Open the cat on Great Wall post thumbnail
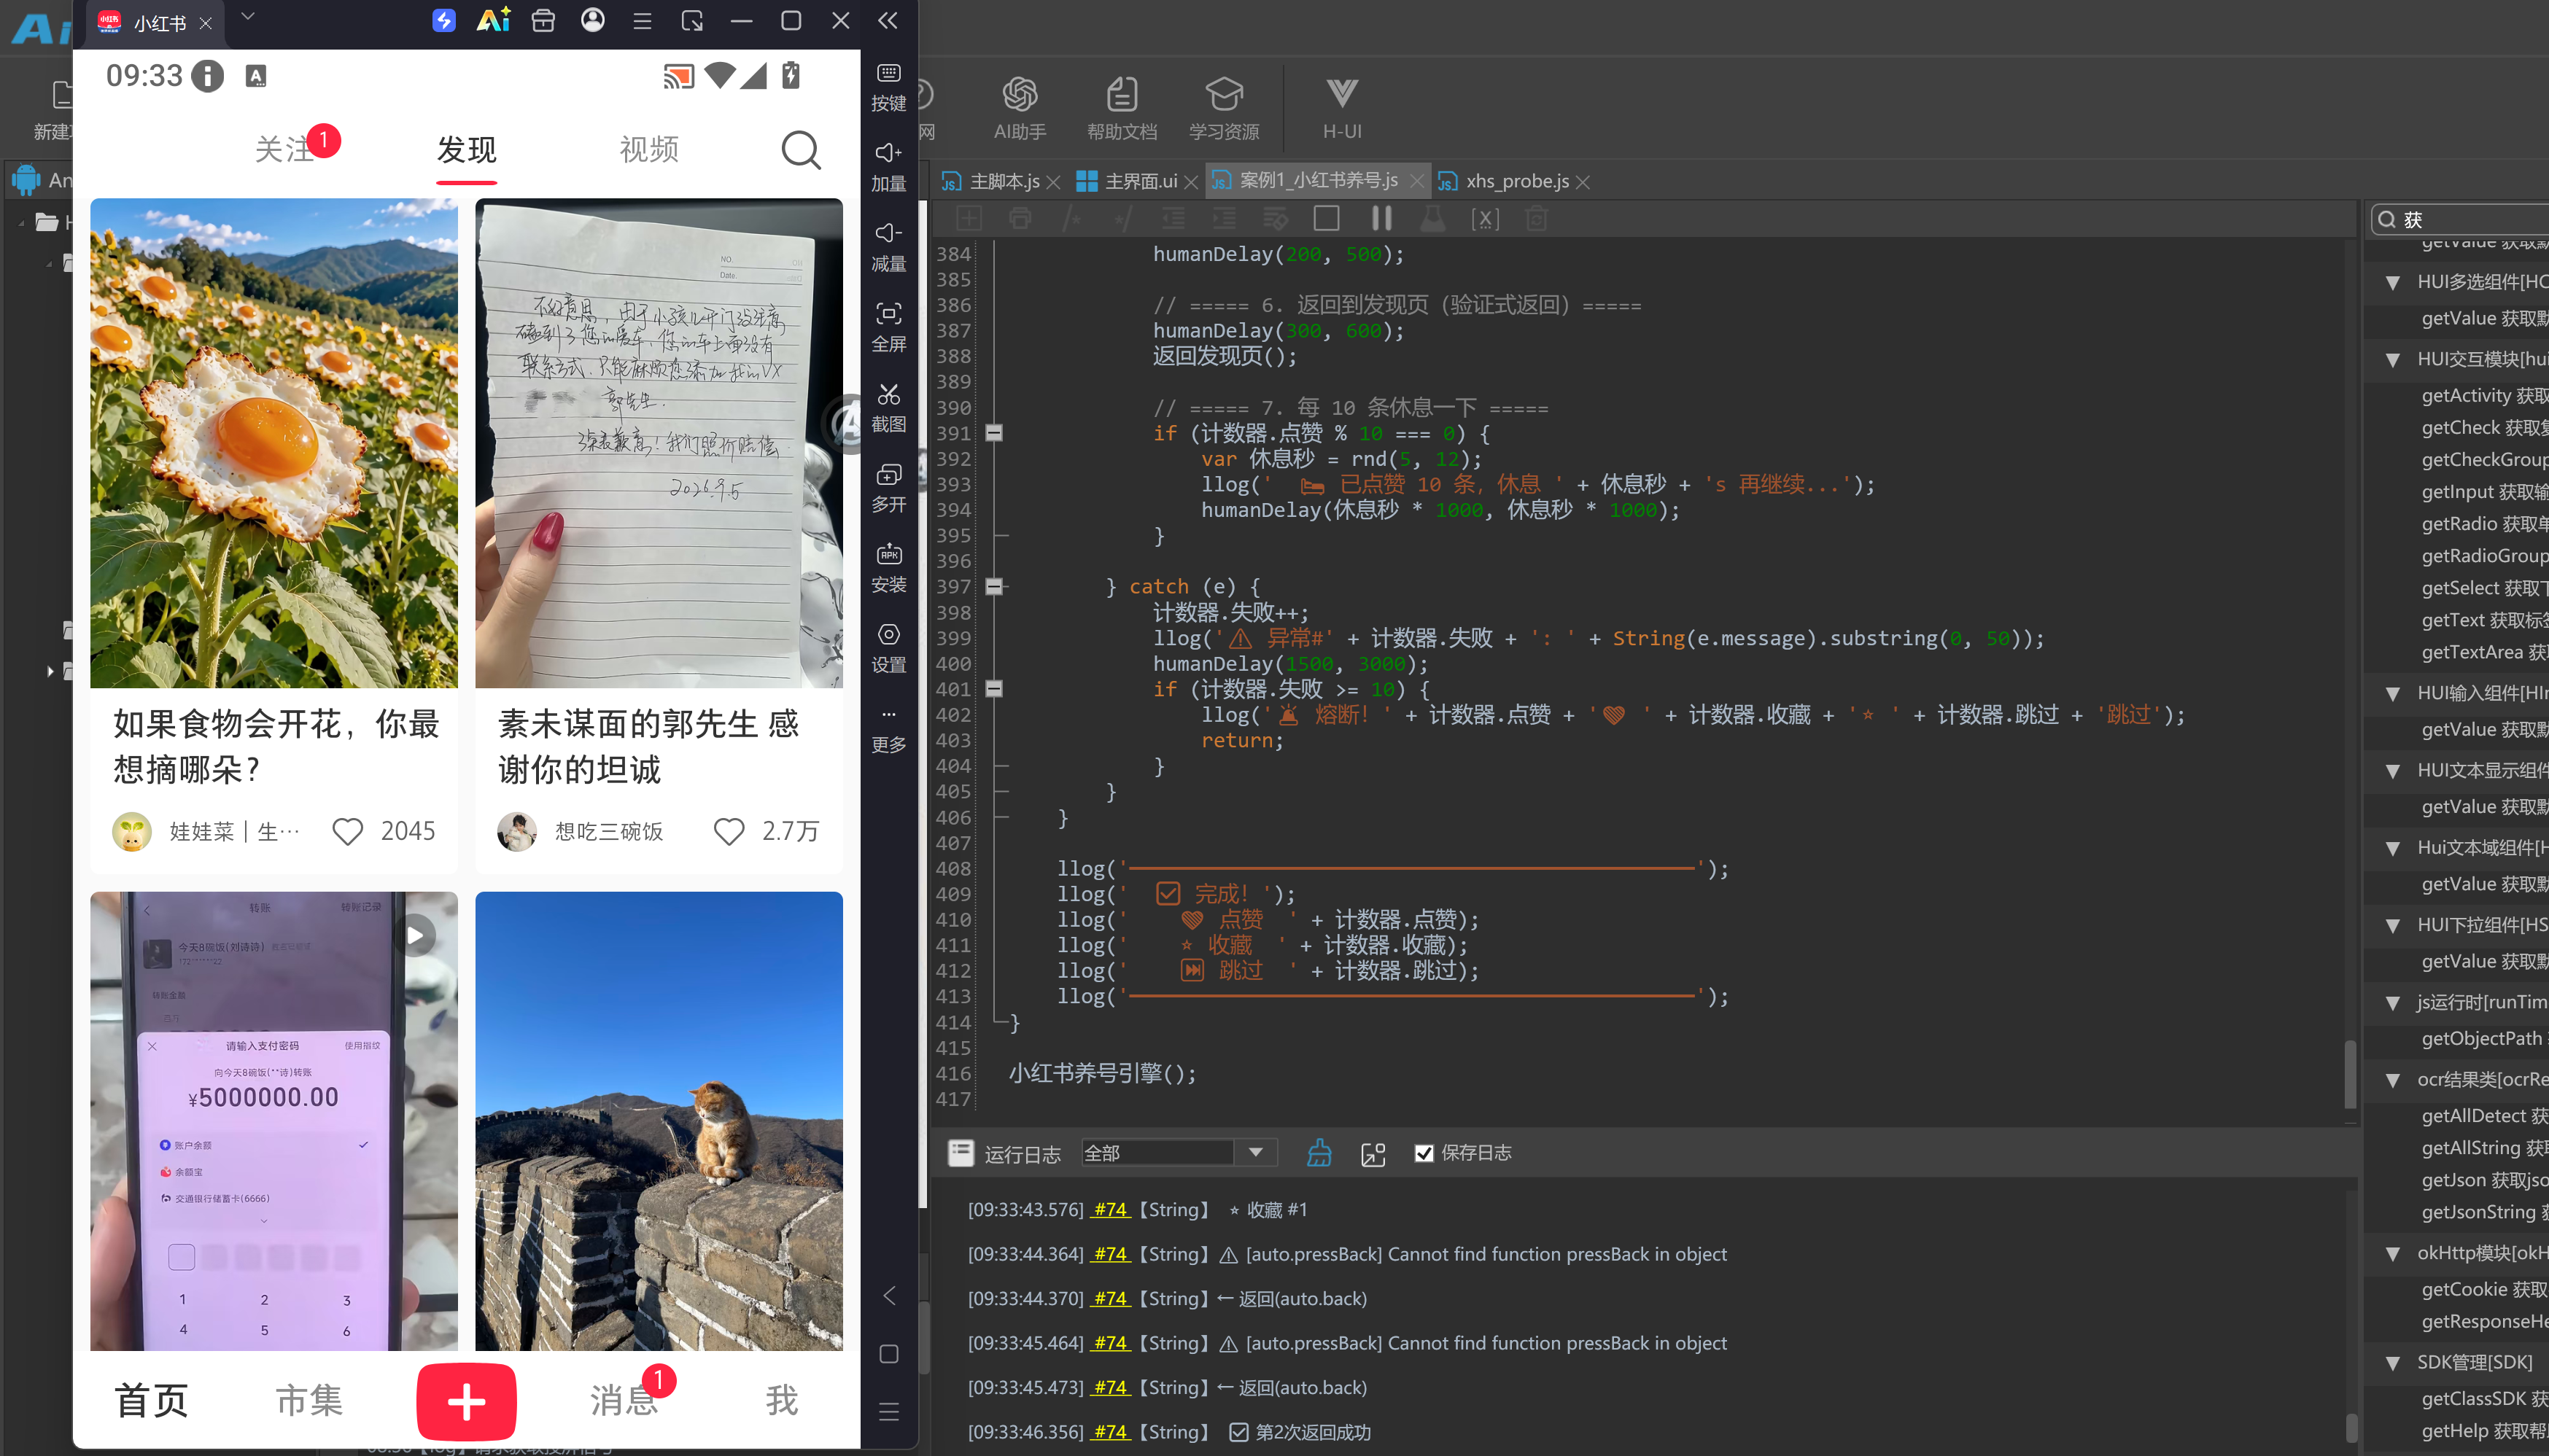 coord(658,1121)
